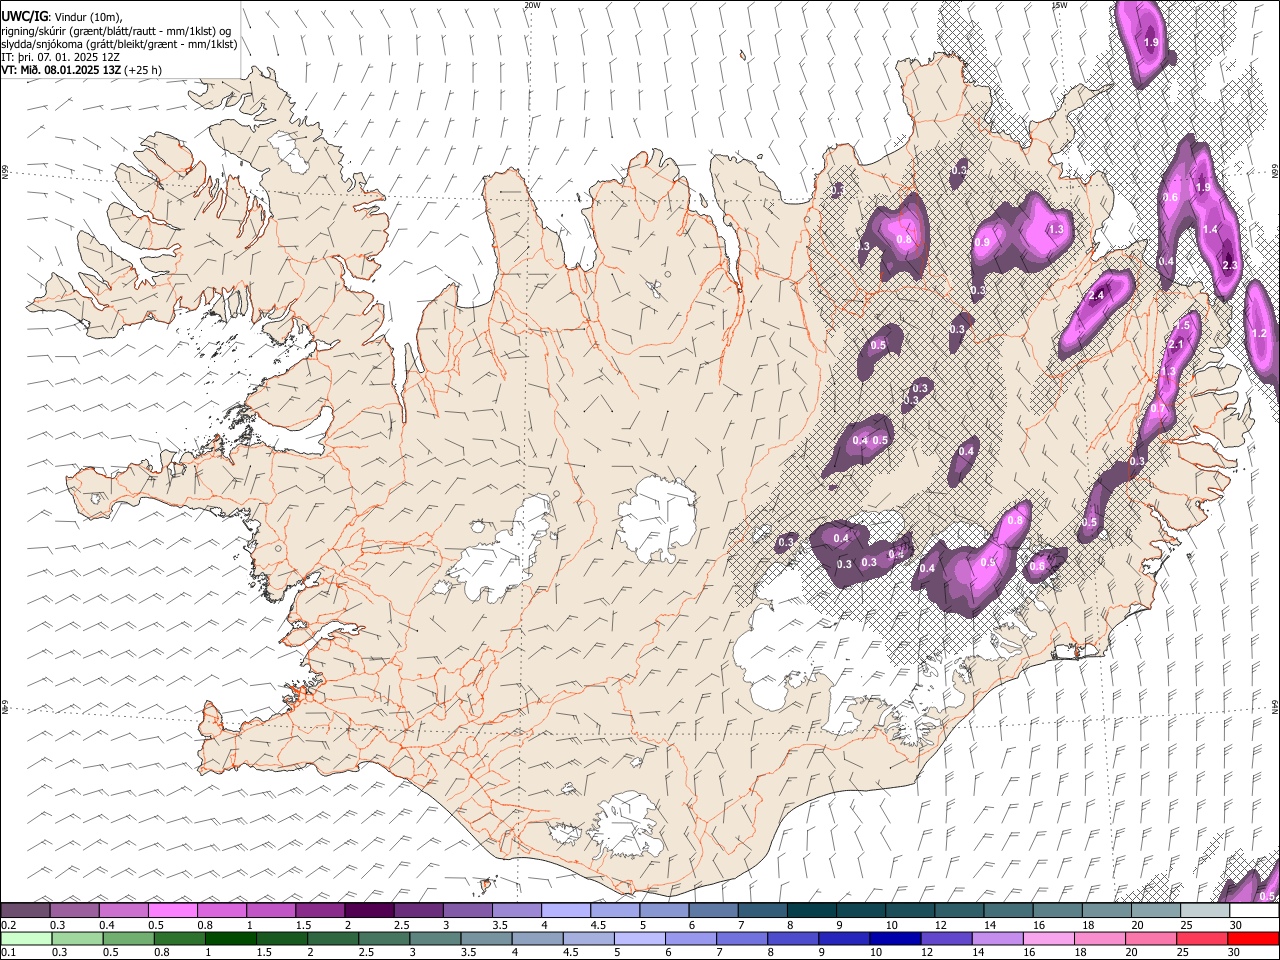The image size is (1280, 960).
Task: Click the dark mauve swatch starting at 0.2 in the upper legend row
Action: click(25, 911)
